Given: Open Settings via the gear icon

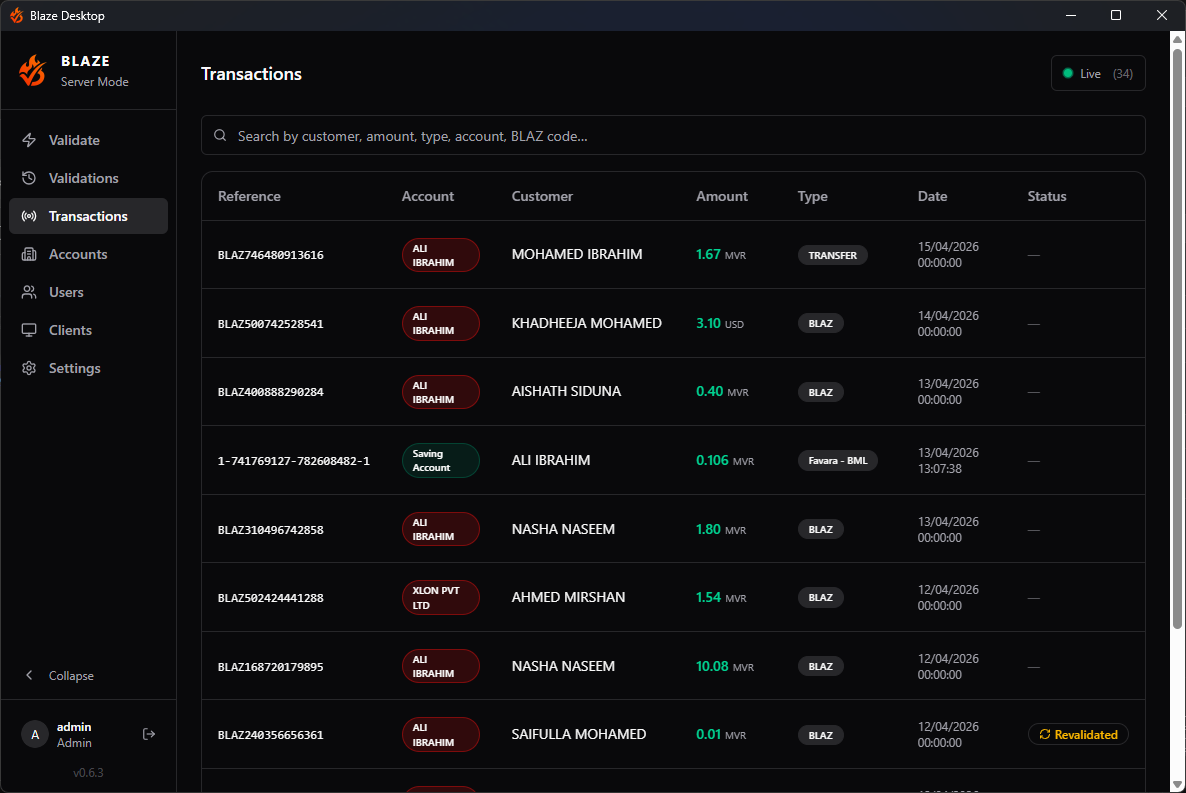Looking at the screenshot, I should (30, 368).
